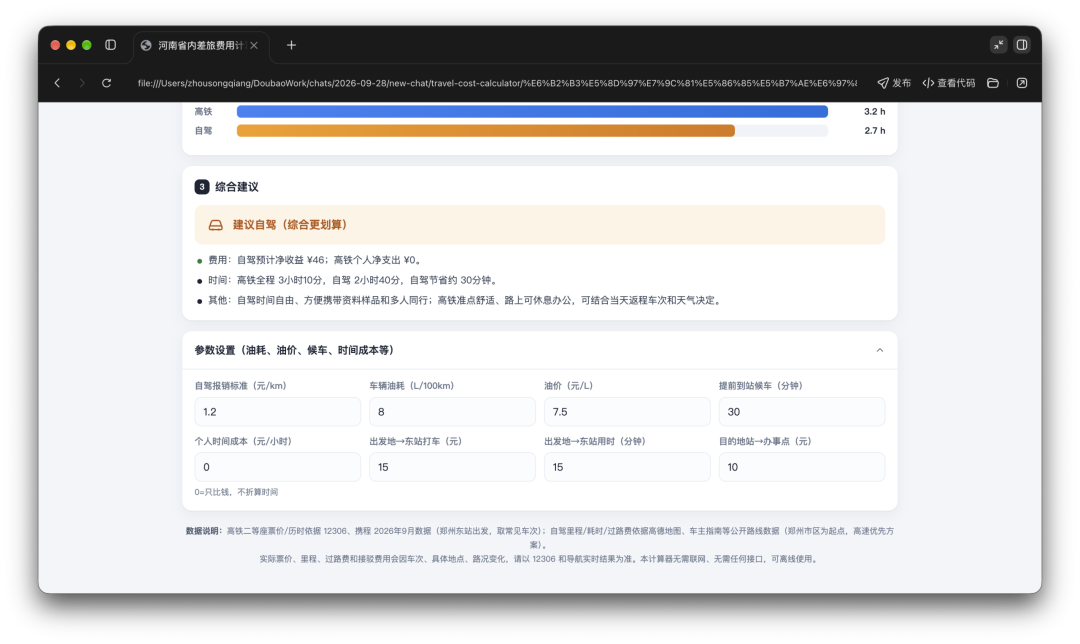Viewport: 1080px width, 644px height.
Task: Open a new tab with the plus button
Action: tap(291, 45)
